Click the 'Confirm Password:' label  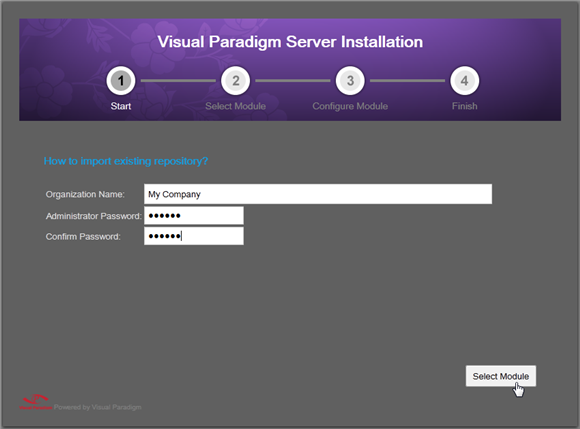pyautogui.click(x=83, y=237)
